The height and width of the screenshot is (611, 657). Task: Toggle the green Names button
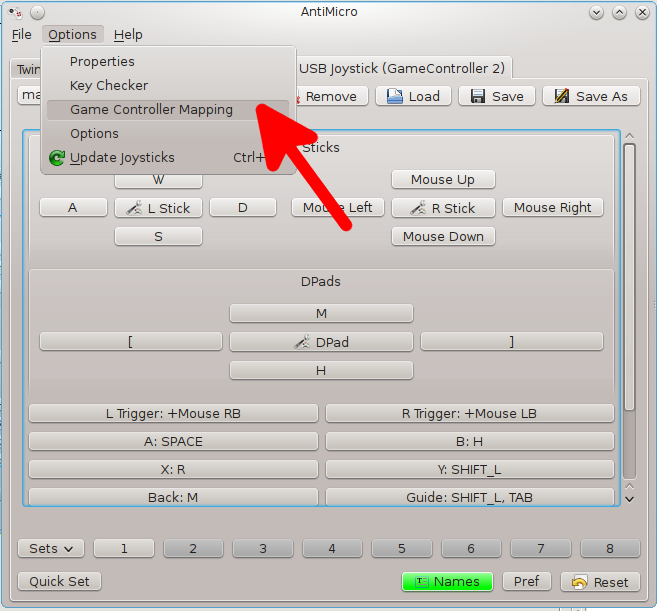(x=447, y=582)
